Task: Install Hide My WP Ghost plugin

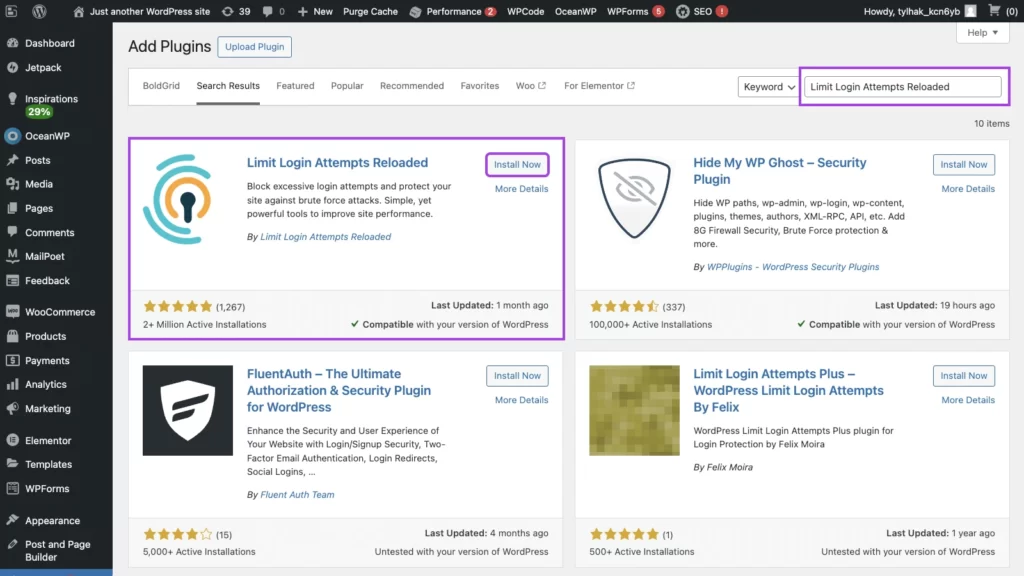Action: (964, 165)
